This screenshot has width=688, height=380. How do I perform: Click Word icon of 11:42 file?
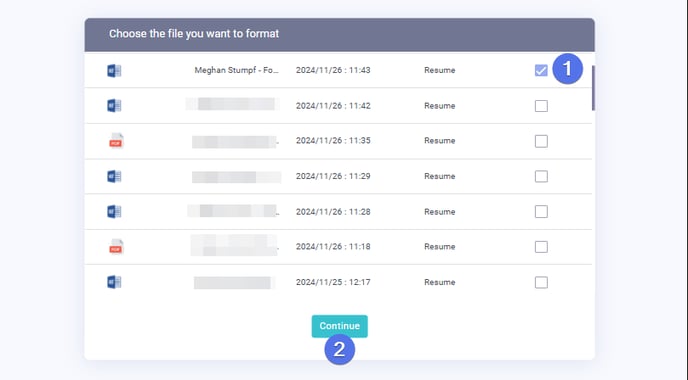pos(114,106)
